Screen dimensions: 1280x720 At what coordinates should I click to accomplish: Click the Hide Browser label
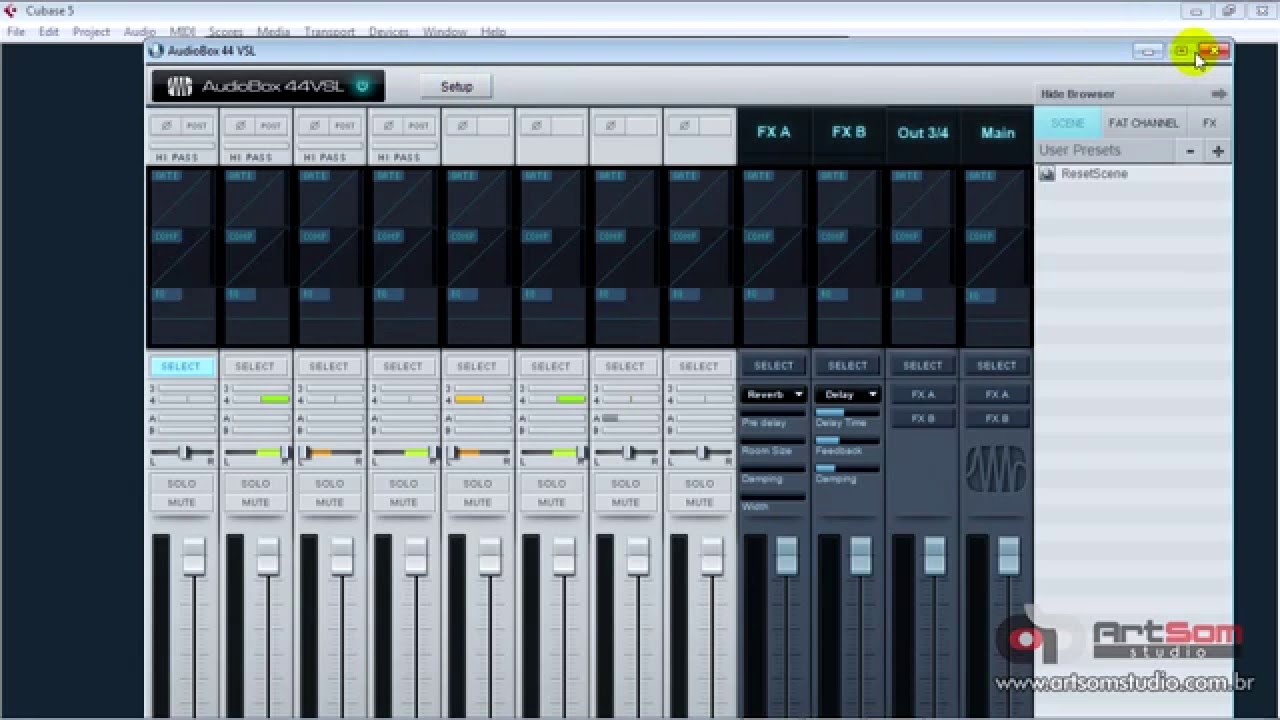tap(1077, 94)
